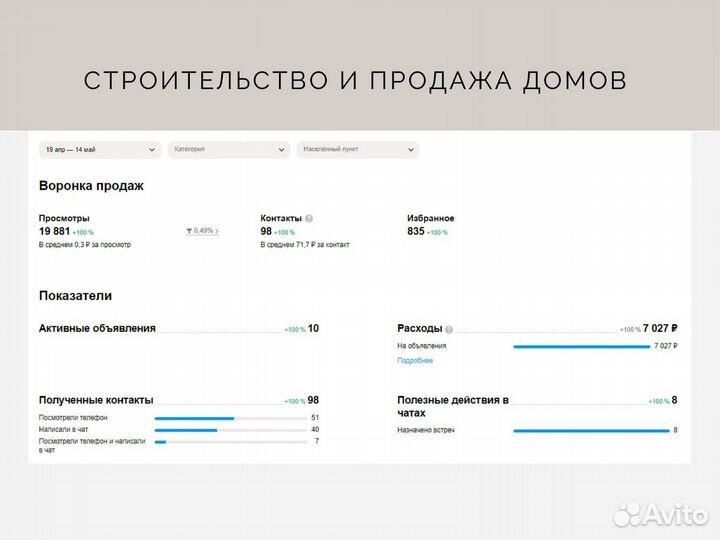Click the Посмотрели телефон и написали bar

click(231, 442)
